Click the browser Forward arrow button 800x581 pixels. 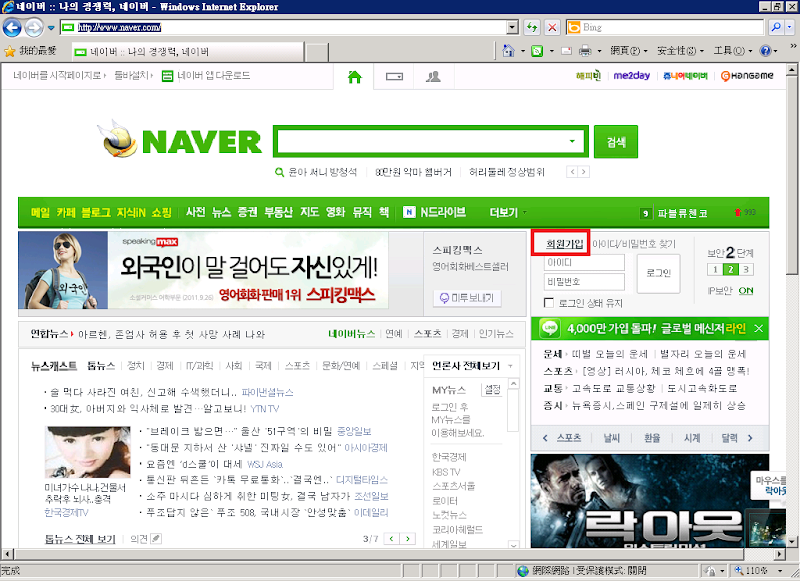[34, 27]
